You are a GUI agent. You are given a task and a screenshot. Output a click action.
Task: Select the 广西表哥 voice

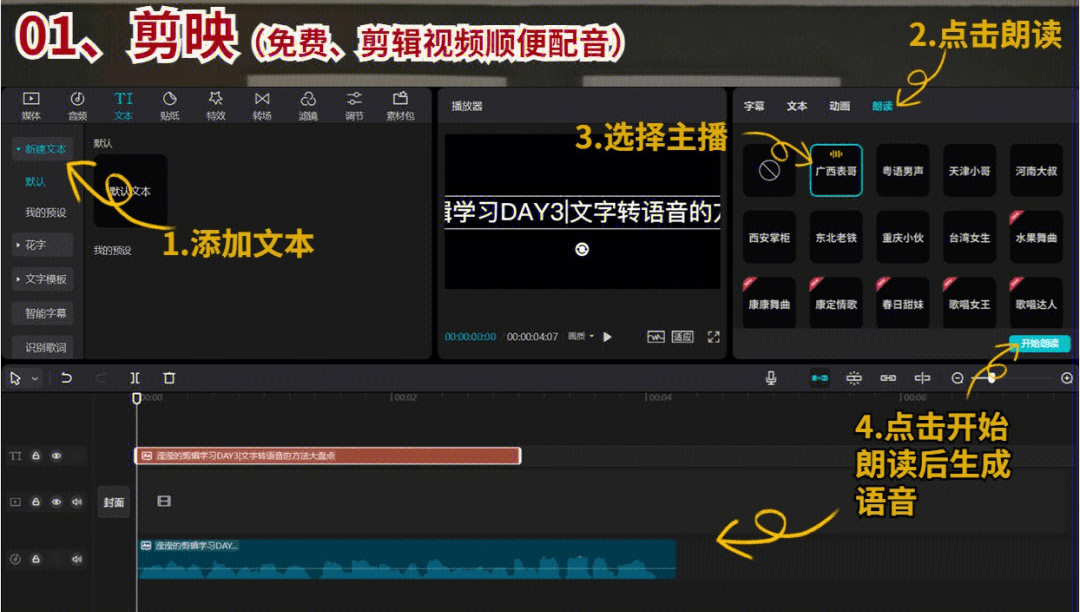[x=836, y=170]
